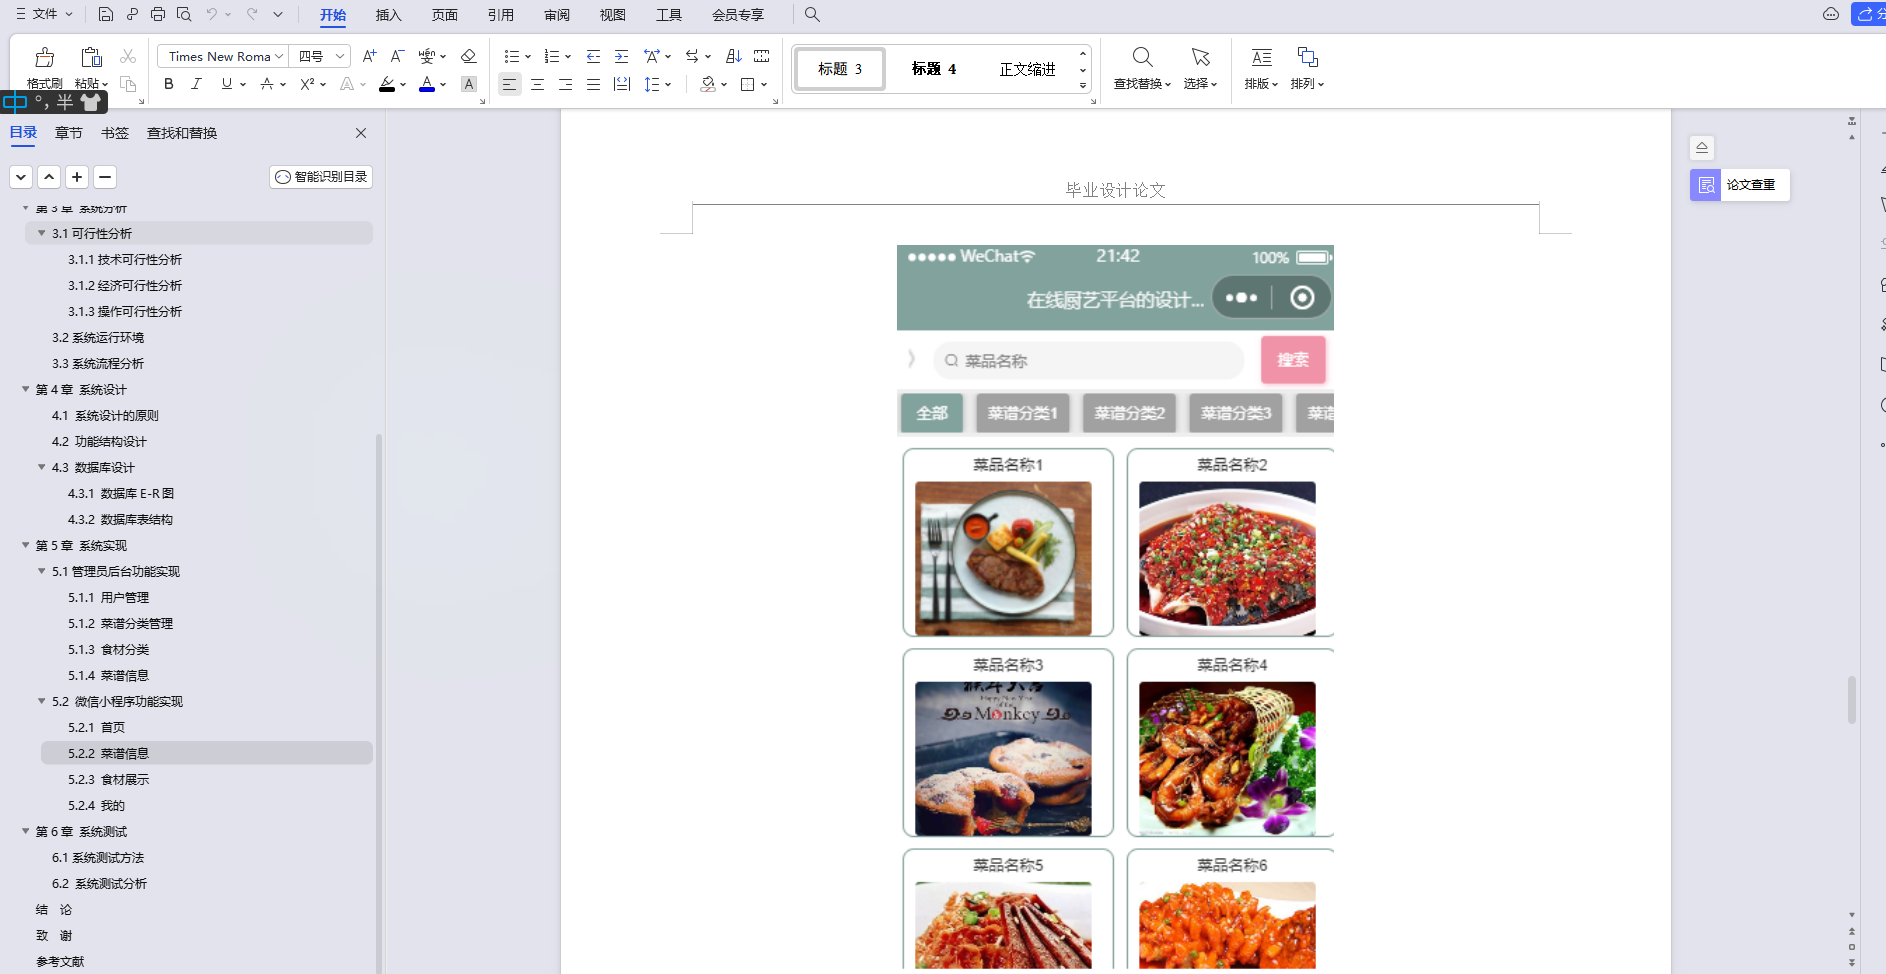Screen dimensions: 1886x974
Task: Toggle left alignment button
Action: click(509, 84)
